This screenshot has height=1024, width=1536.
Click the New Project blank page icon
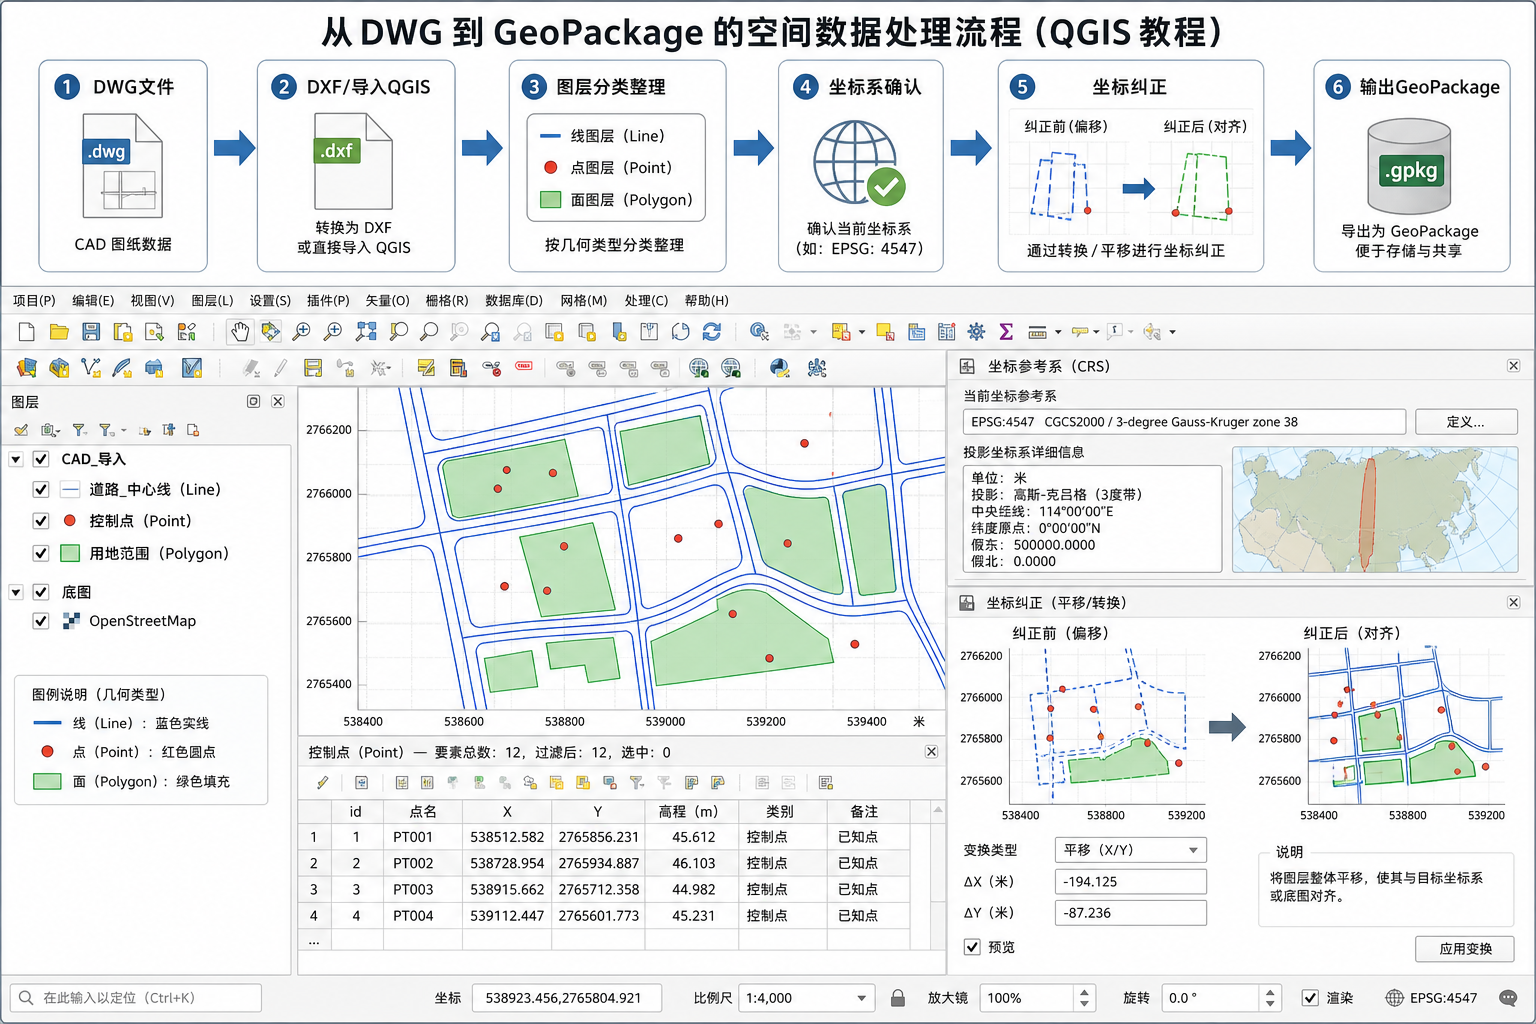(x=27, y=332)
